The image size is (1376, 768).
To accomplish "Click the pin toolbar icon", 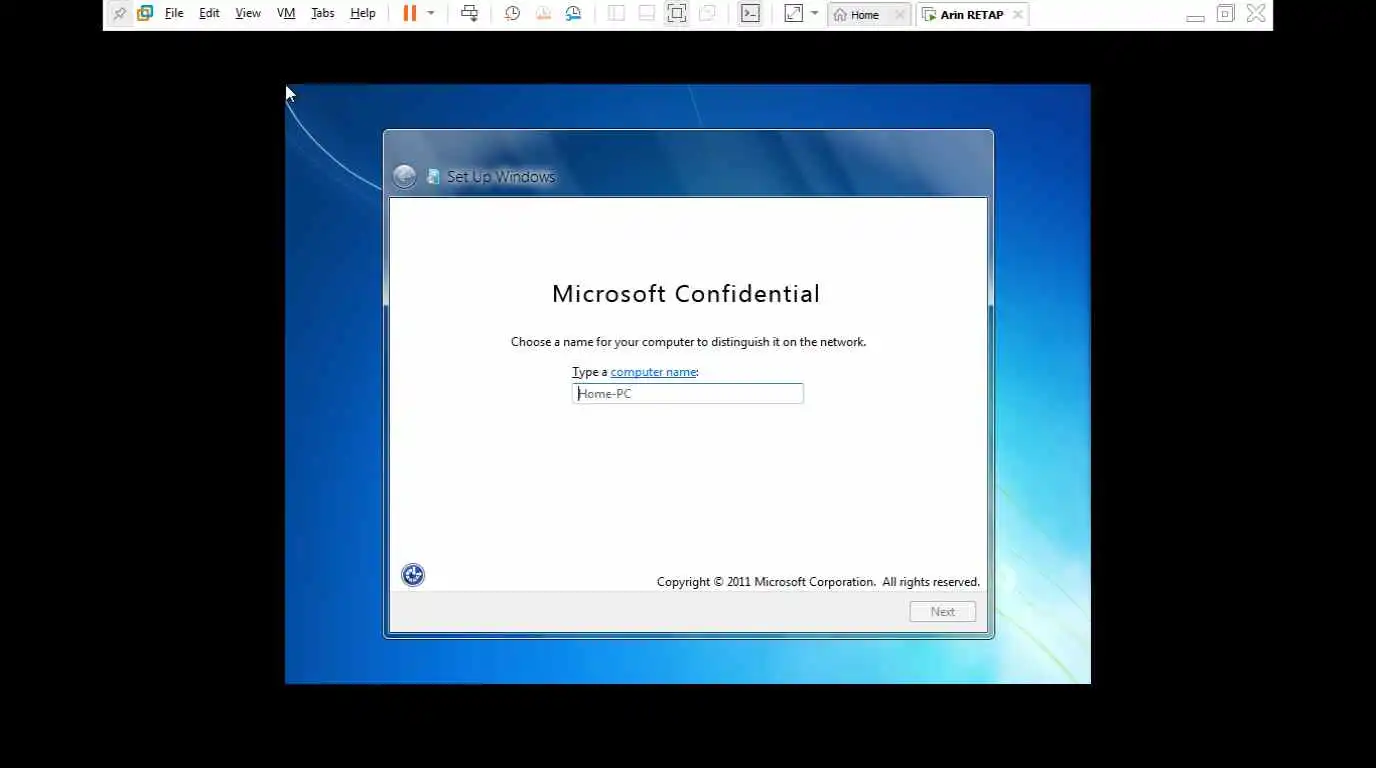I will coord(119,14).
